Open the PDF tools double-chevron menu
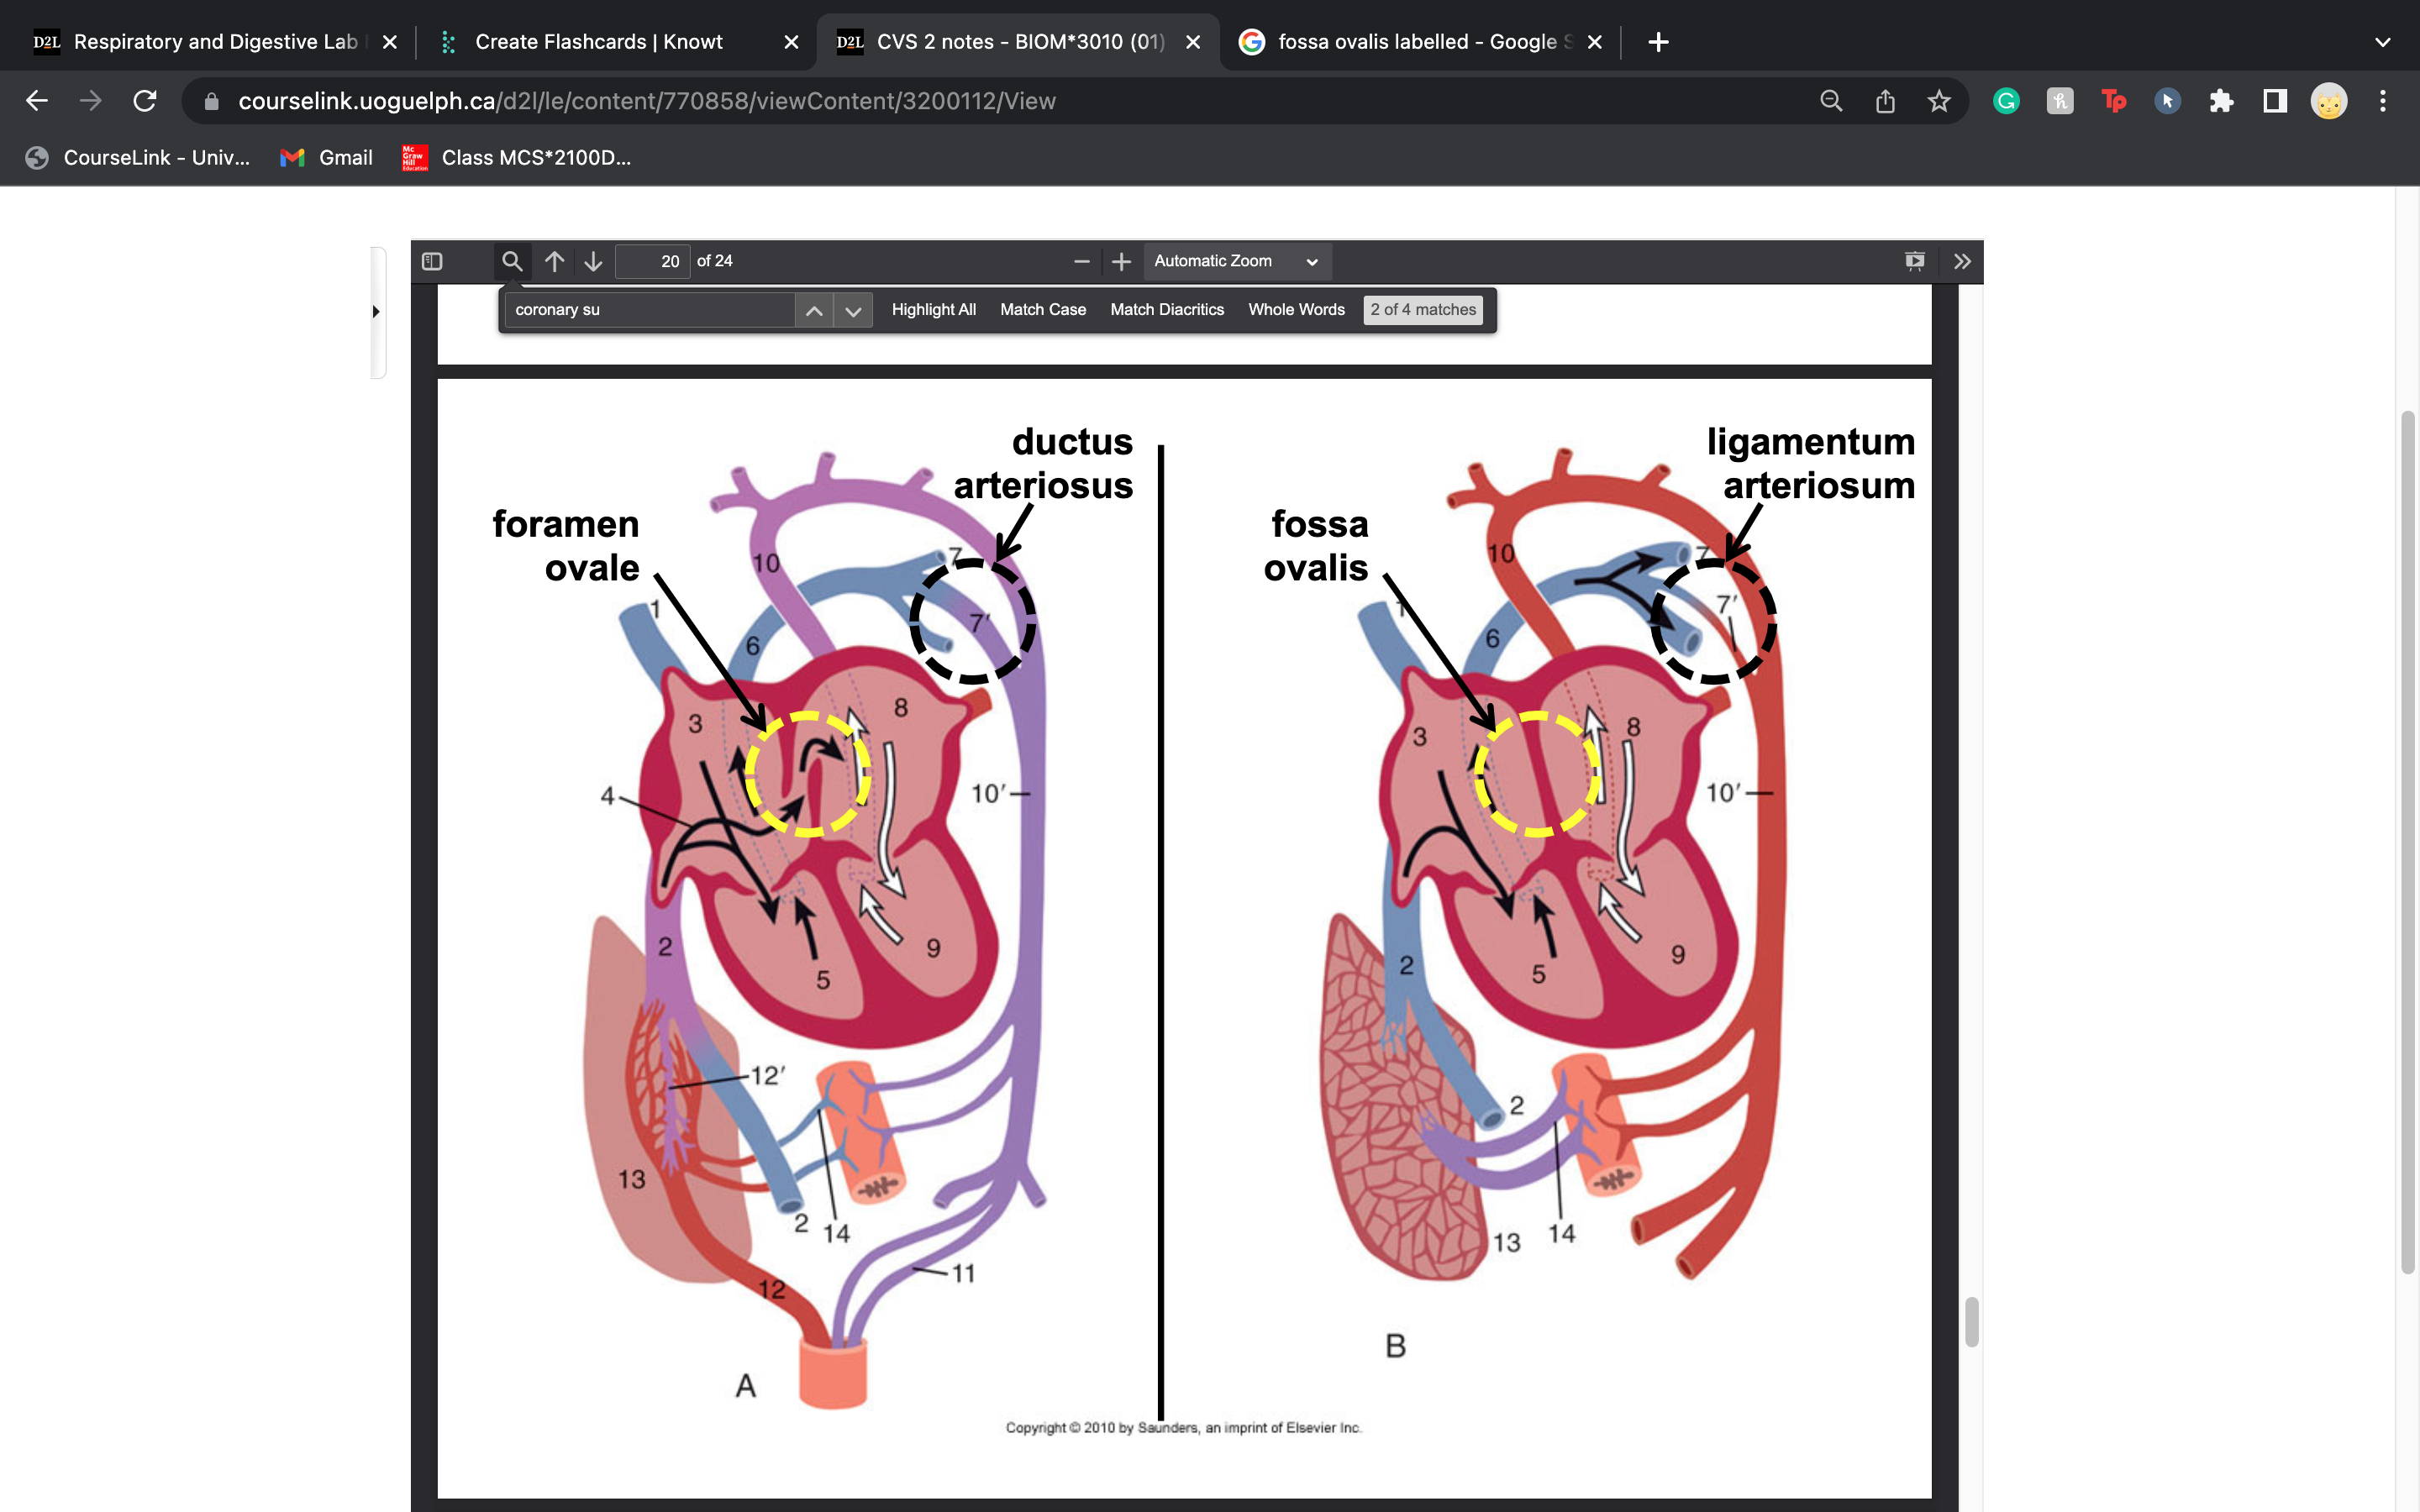2420x1512 pixels. click(x=1962, y=261)
